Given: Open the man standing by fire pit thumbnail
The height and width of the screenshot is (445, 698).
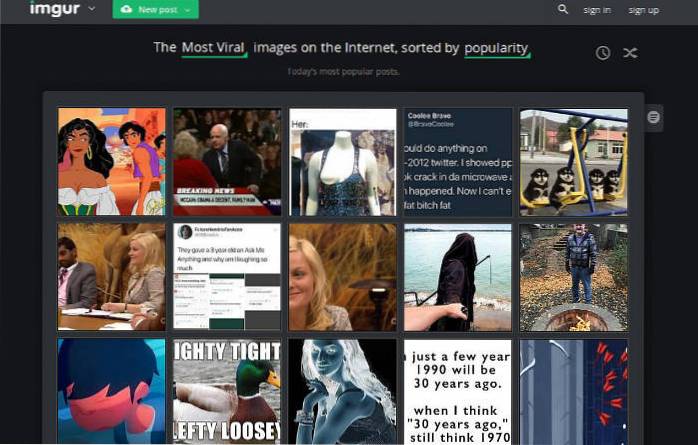Looking at the screenshot, I should click(x=574, y=277).
